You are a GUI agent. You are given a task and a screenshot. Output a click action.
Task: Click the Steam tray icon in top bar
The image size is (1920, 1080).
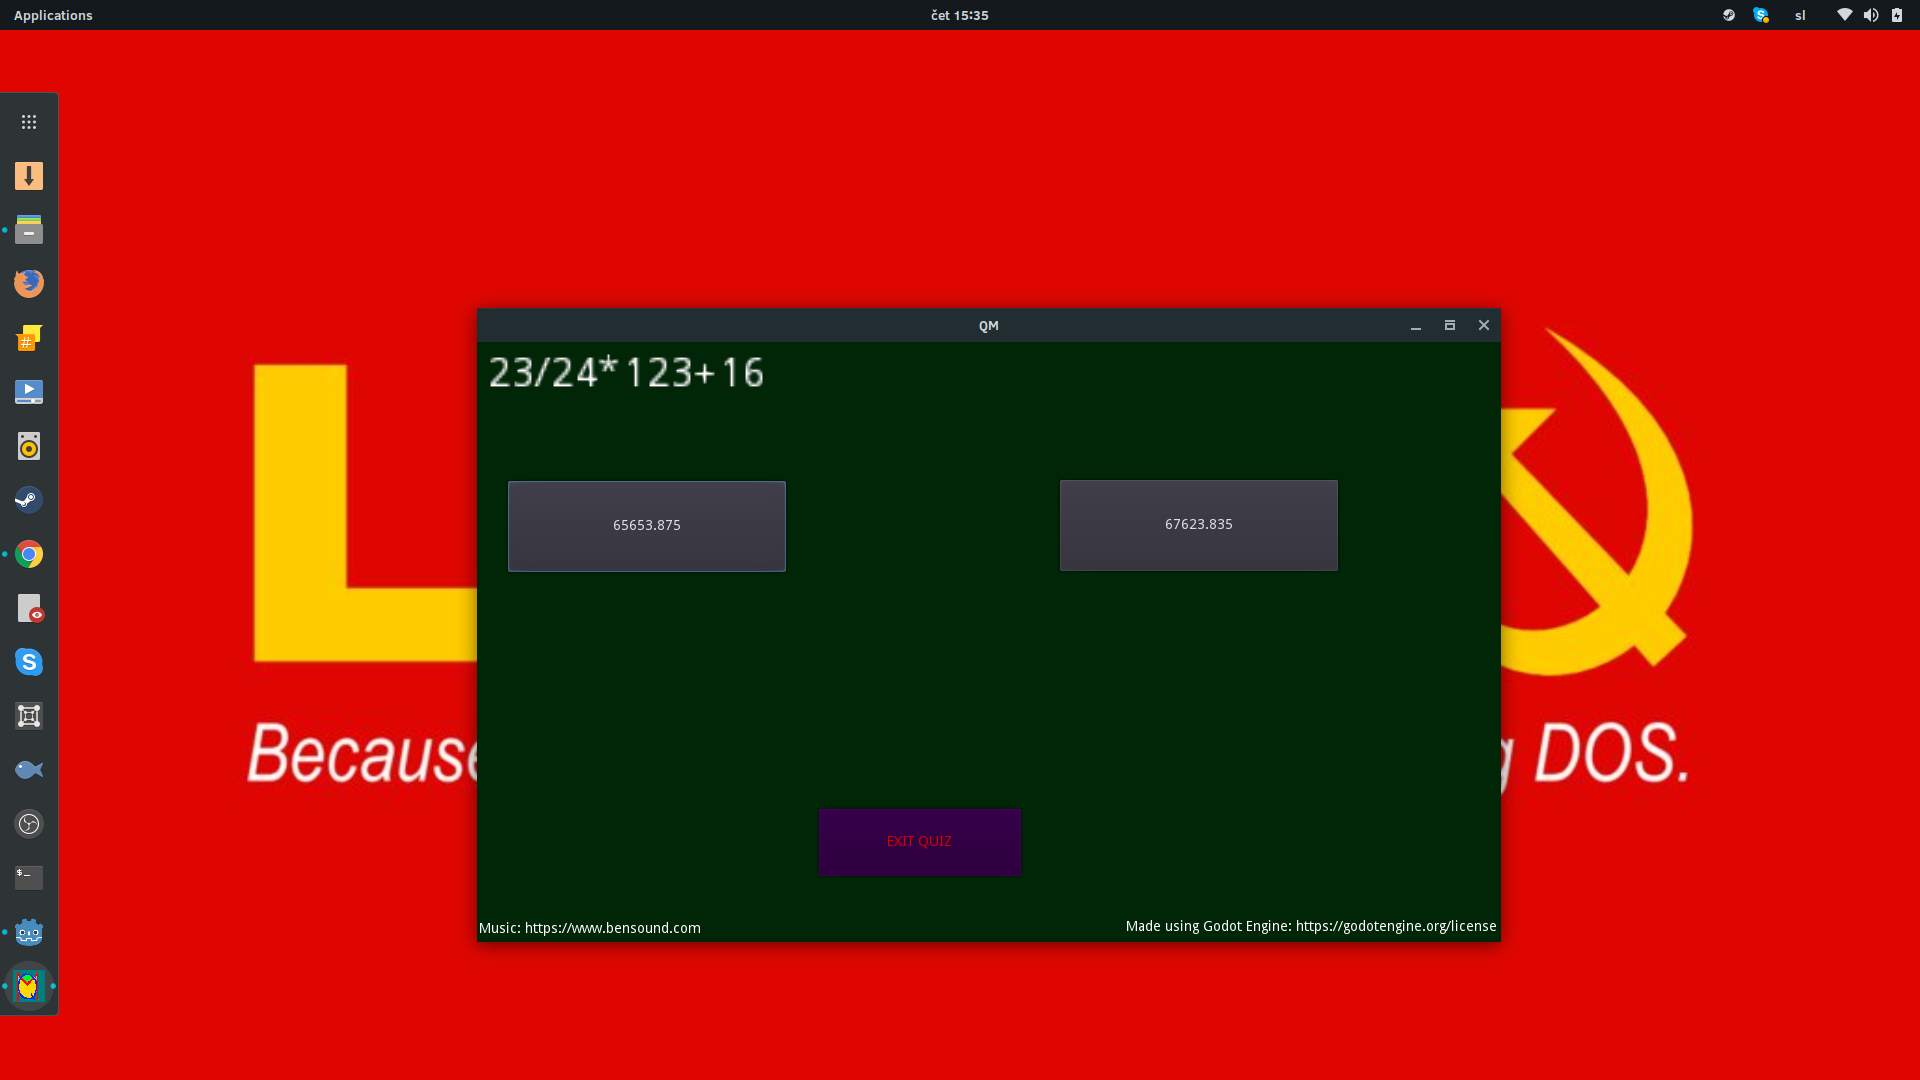[1728, 15]
